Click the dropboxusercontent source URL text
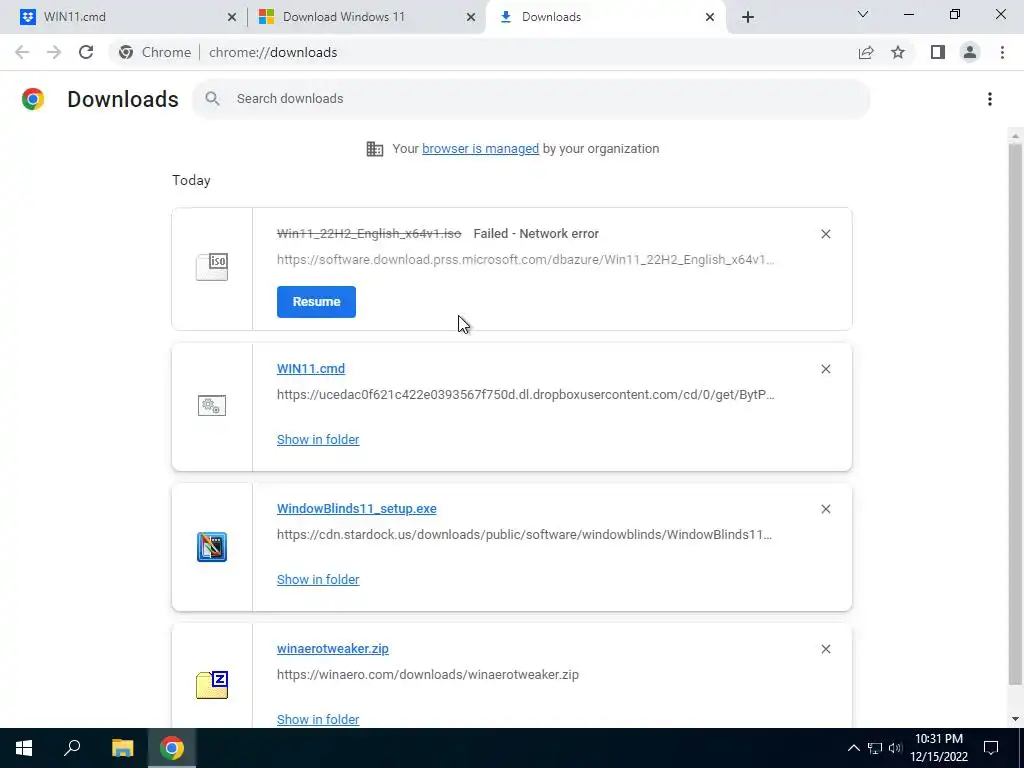Image resolution: width=1024 pixels, height=768 pixels. 526,394
